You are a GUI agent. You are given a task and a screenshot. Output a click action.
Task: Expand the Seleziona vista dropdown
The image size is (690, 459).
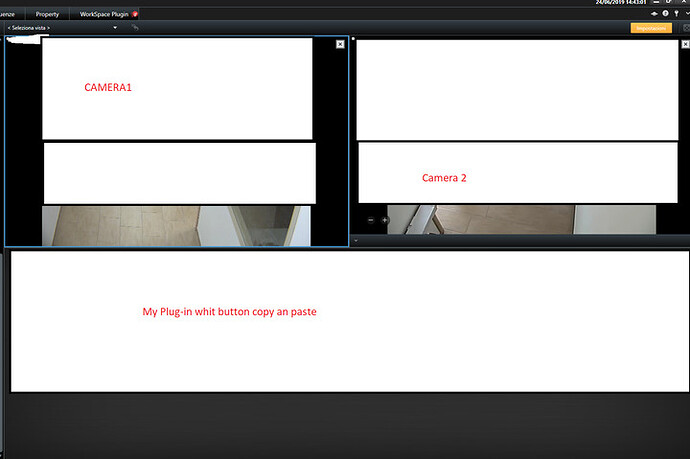116,28
